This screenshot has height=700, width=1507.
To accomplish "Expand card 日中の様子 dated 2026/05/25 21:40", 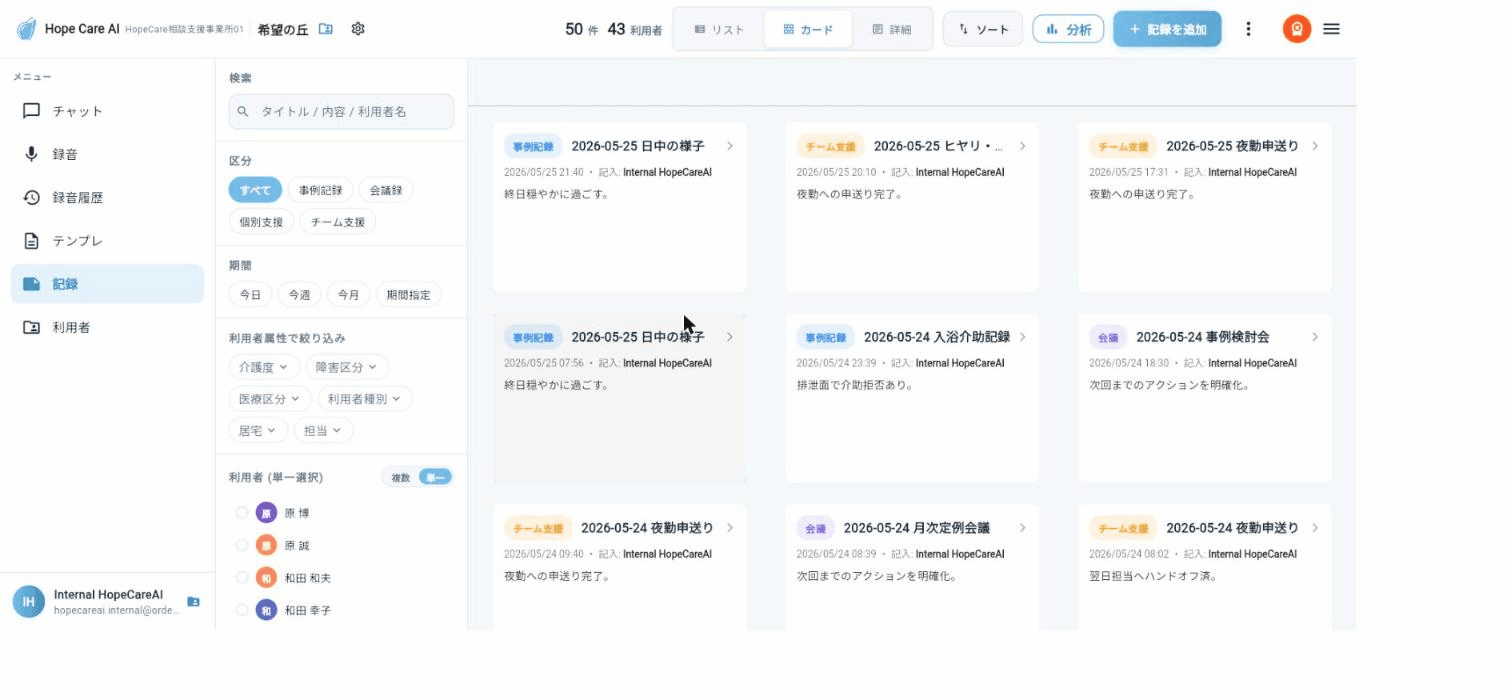I will (730, 146).
